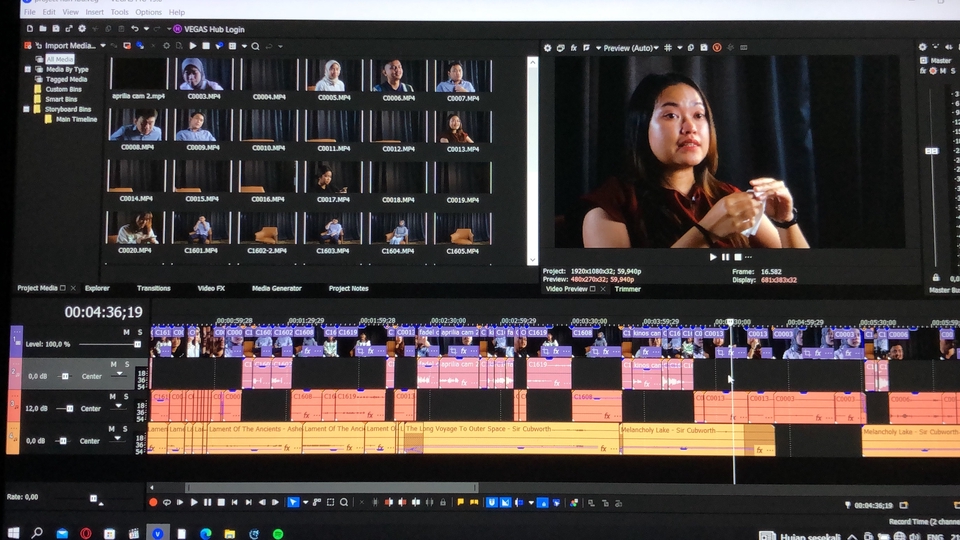Open the Preview (Auto) quality dropdown
The image size is (960, 540).
(x=631, y=48)
